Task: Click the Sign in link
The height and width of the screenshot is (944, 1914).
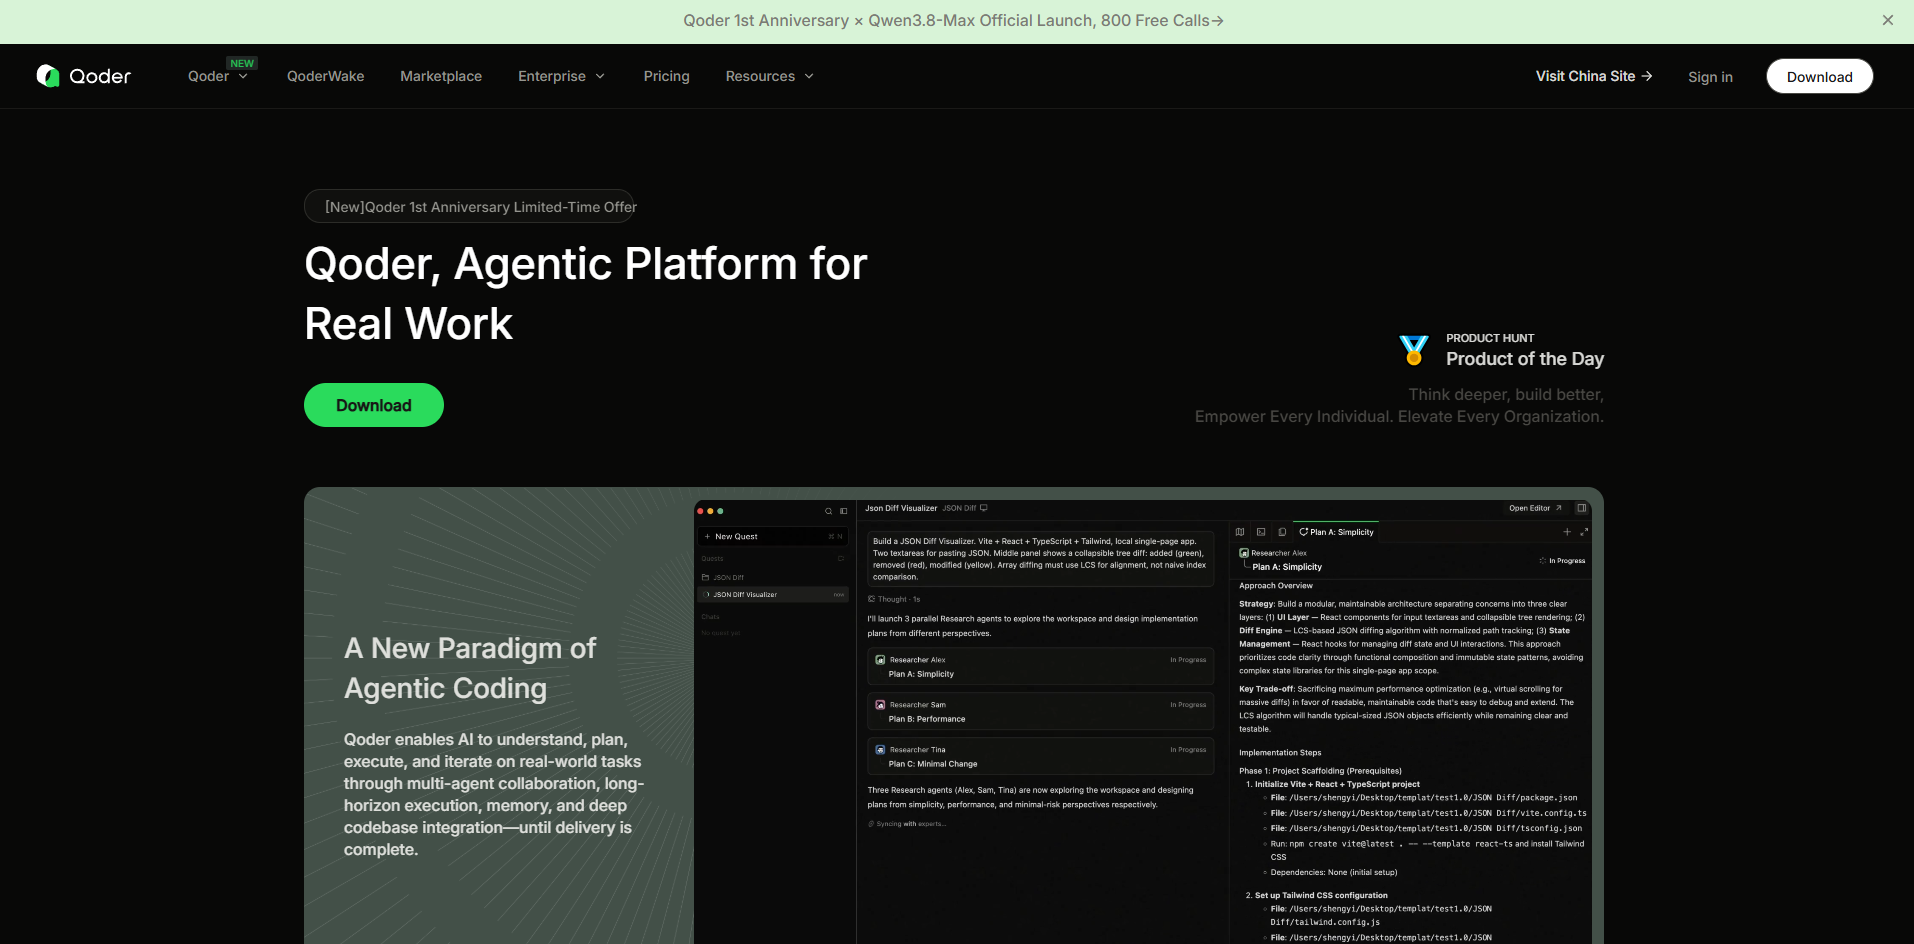Action: (x=1710, y=77)
